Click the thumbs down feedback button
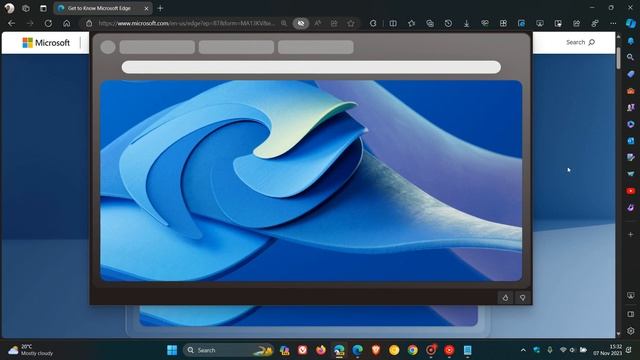This screenshot has width=640, height=360. 522,298
